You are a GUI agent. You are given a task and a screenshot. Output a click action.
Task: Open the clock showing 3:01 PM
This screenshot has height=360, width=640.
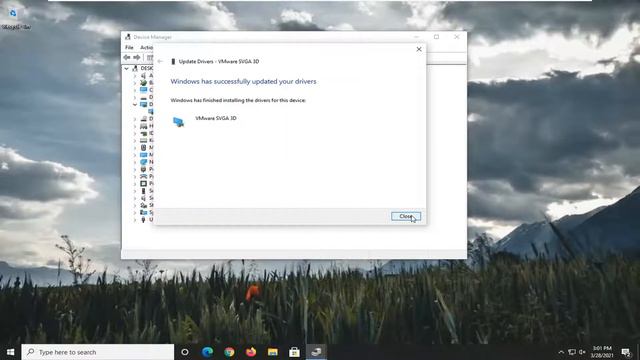point(602,352)
